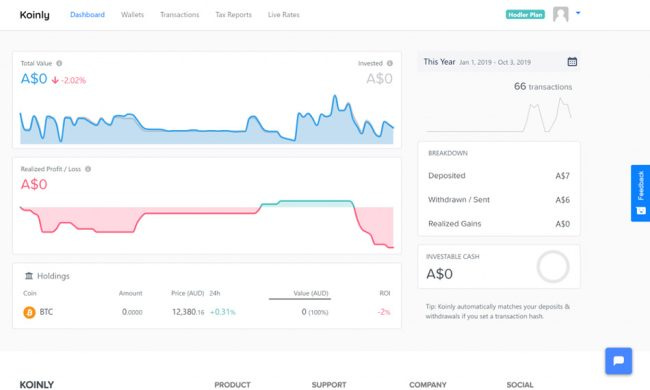This screenshot has height=390, width=650.
Task: Click the PRODUCT footer heading
Action: [x=232, y=385]
